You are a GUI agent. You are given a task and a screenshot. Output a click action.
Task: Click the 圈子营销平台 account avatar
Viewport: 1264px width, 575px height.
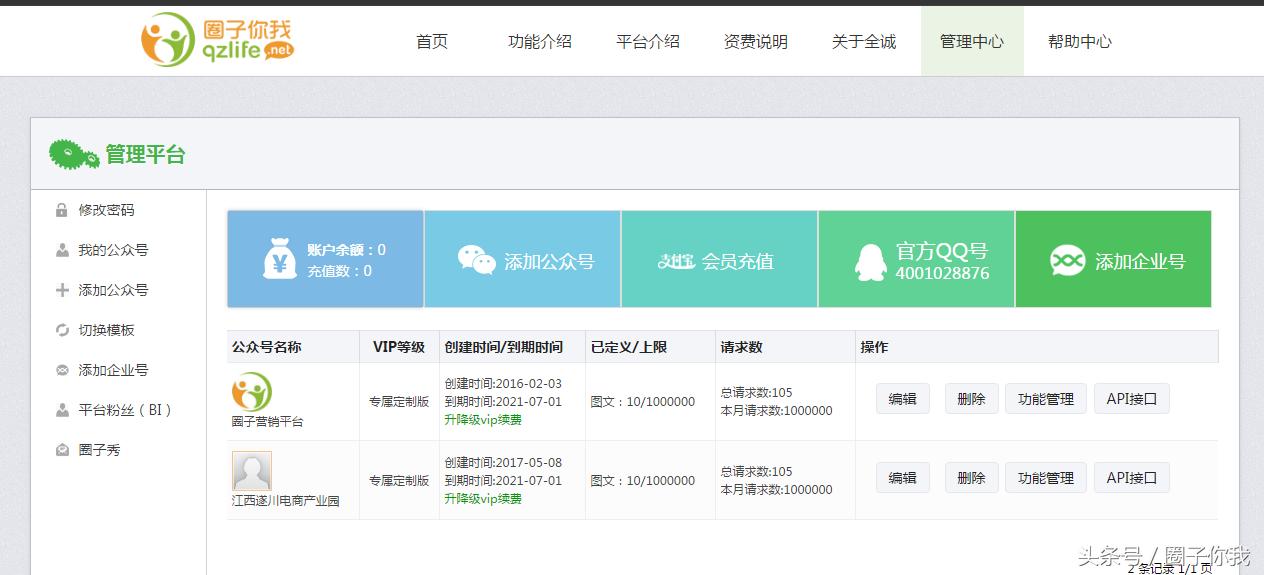coord(252,391)
